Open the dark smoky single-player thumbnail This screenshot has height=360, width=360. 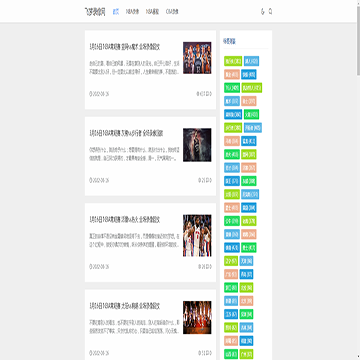[x=197, y=145]
